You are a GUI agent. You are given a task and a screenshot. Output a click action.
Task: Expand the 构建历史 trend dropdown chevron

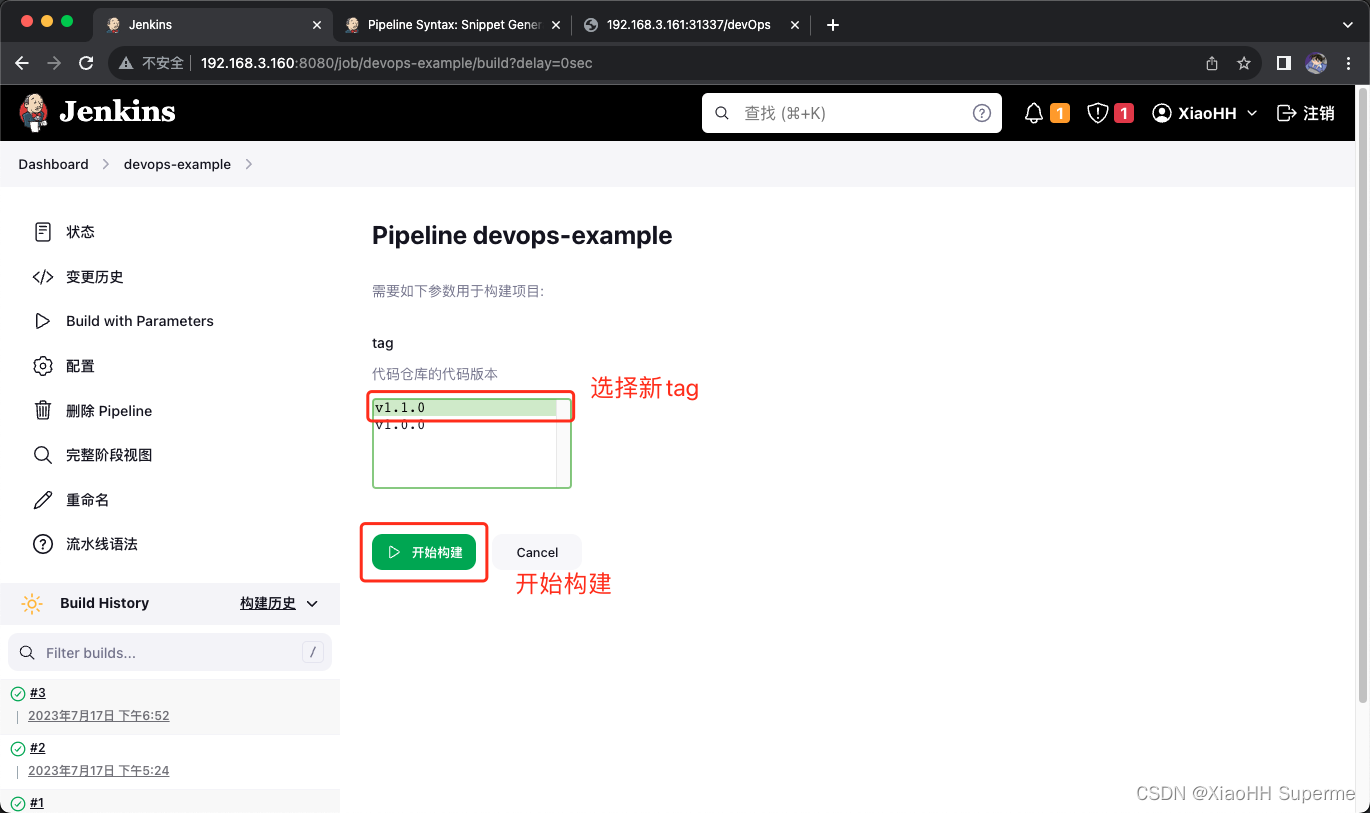[x=312, y=603]
